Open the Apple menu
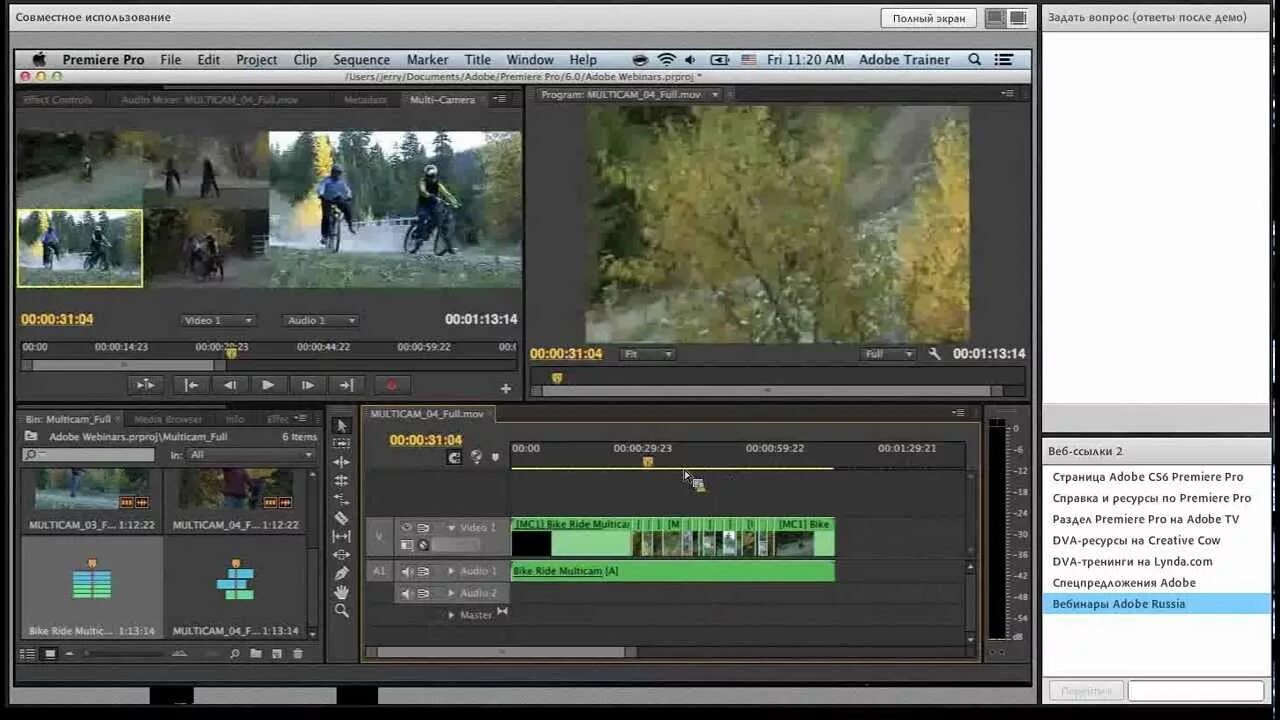 pos(40,60)
